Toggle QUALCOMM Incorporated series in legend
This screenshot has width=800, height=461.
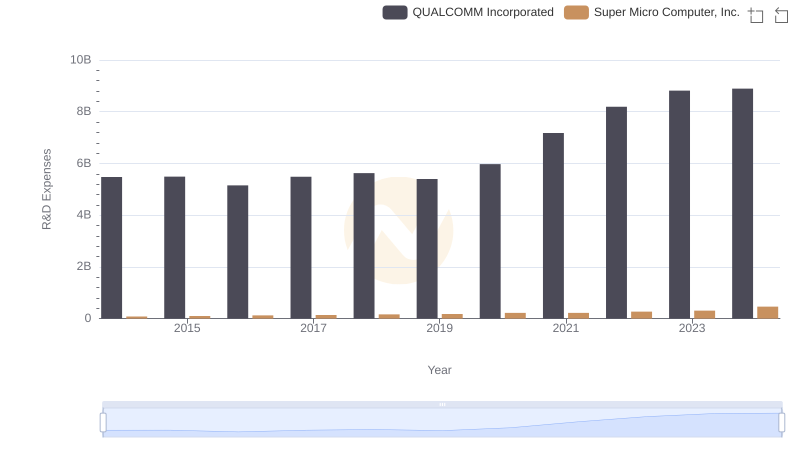[x=468, y=12]
